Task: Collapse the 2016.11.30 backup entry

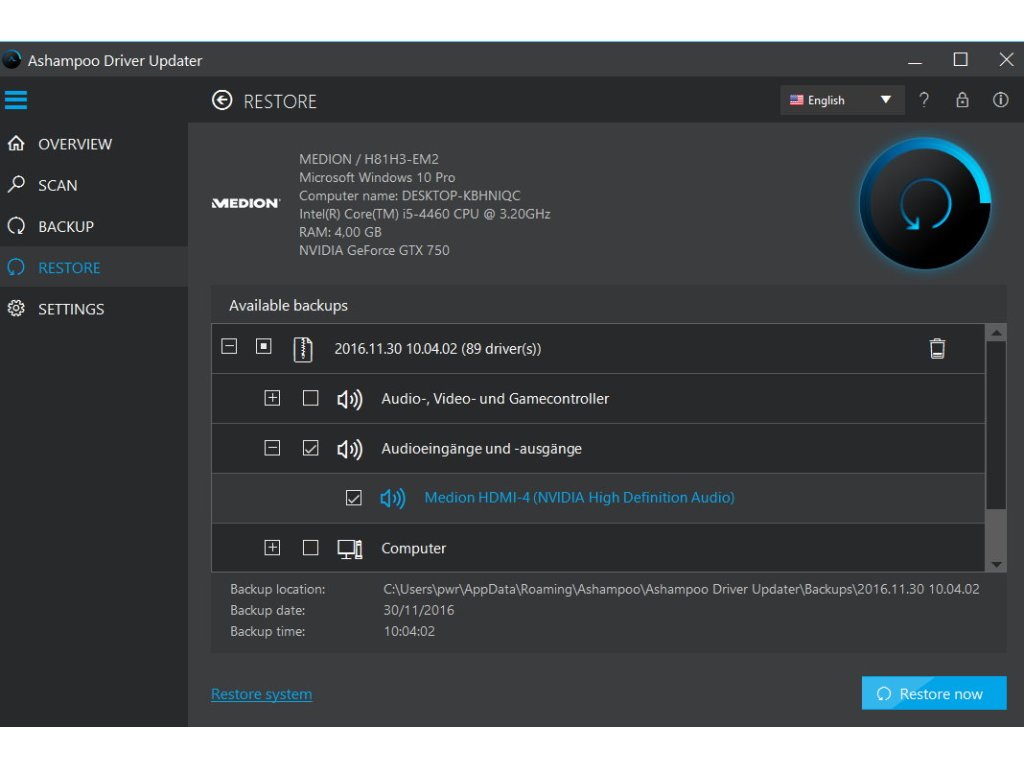Action: (229, 347)
